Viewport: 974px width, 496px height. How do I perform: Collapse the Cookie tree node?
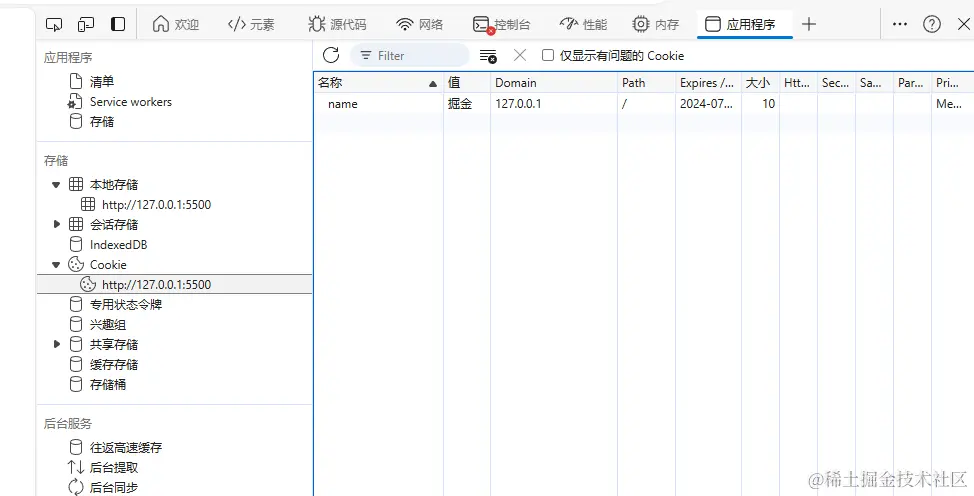tap(56, 265)
